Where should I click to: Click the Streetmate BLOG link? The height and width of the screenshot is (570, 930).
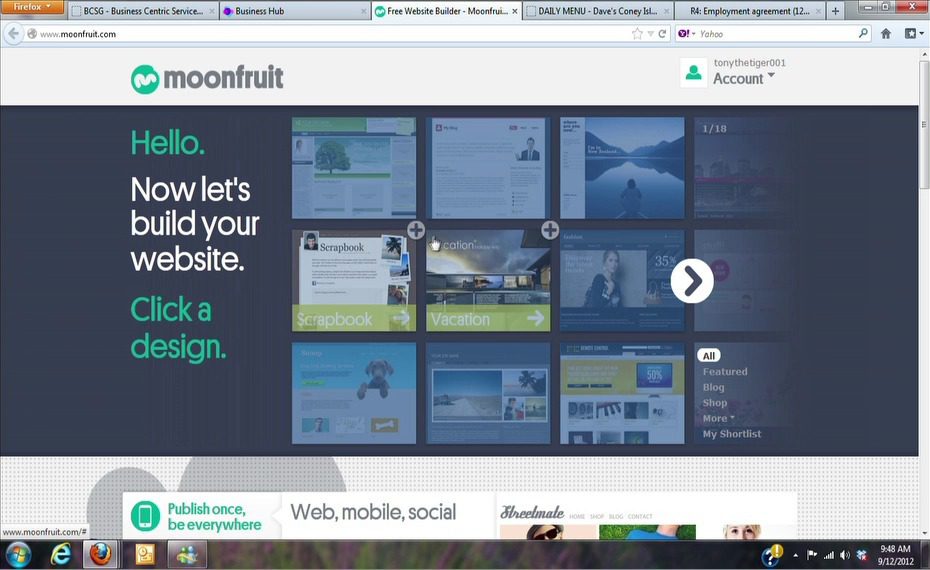point(616,517)
